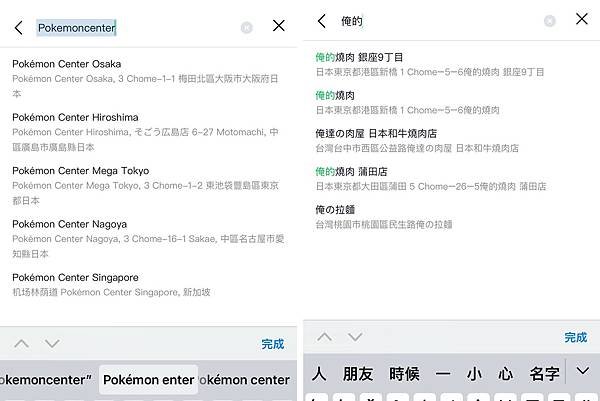Viewport: 600px width, 401px height.
Task: Select Pokémon Center Hiroshima result
Action: [x=148, y=132]
